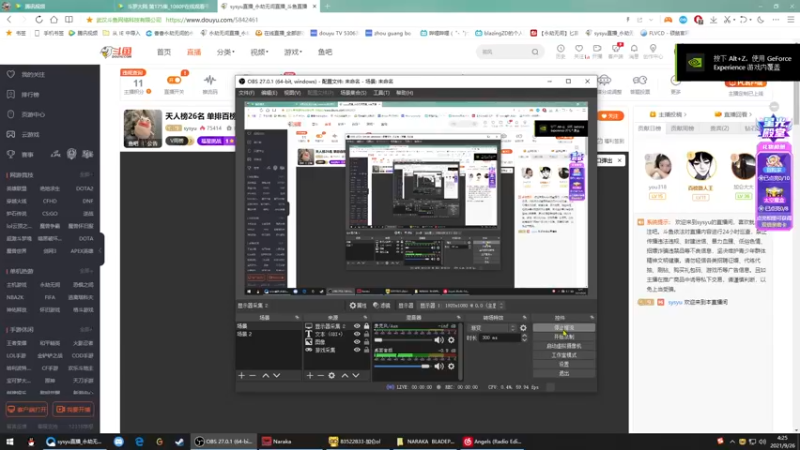This screenshot has height=450, width=800.
Task: Open desktop audio channel settings gear
Action: coord(451,366)
